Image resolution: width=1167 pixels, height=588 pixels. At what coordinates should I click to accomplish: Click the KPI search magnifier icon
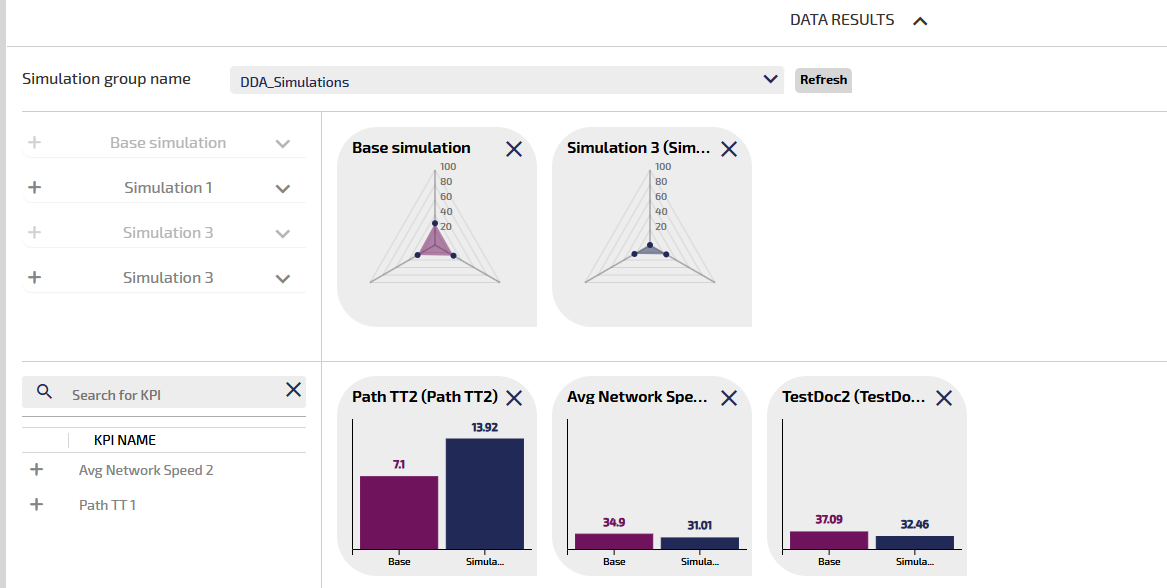(x=44, y=391)
